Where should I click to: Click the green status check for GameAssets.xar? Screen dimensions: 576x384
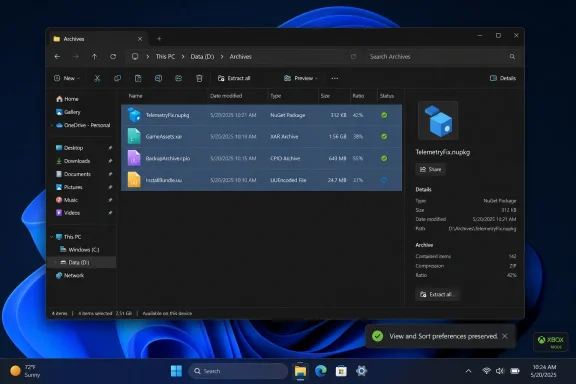[384, 136]
